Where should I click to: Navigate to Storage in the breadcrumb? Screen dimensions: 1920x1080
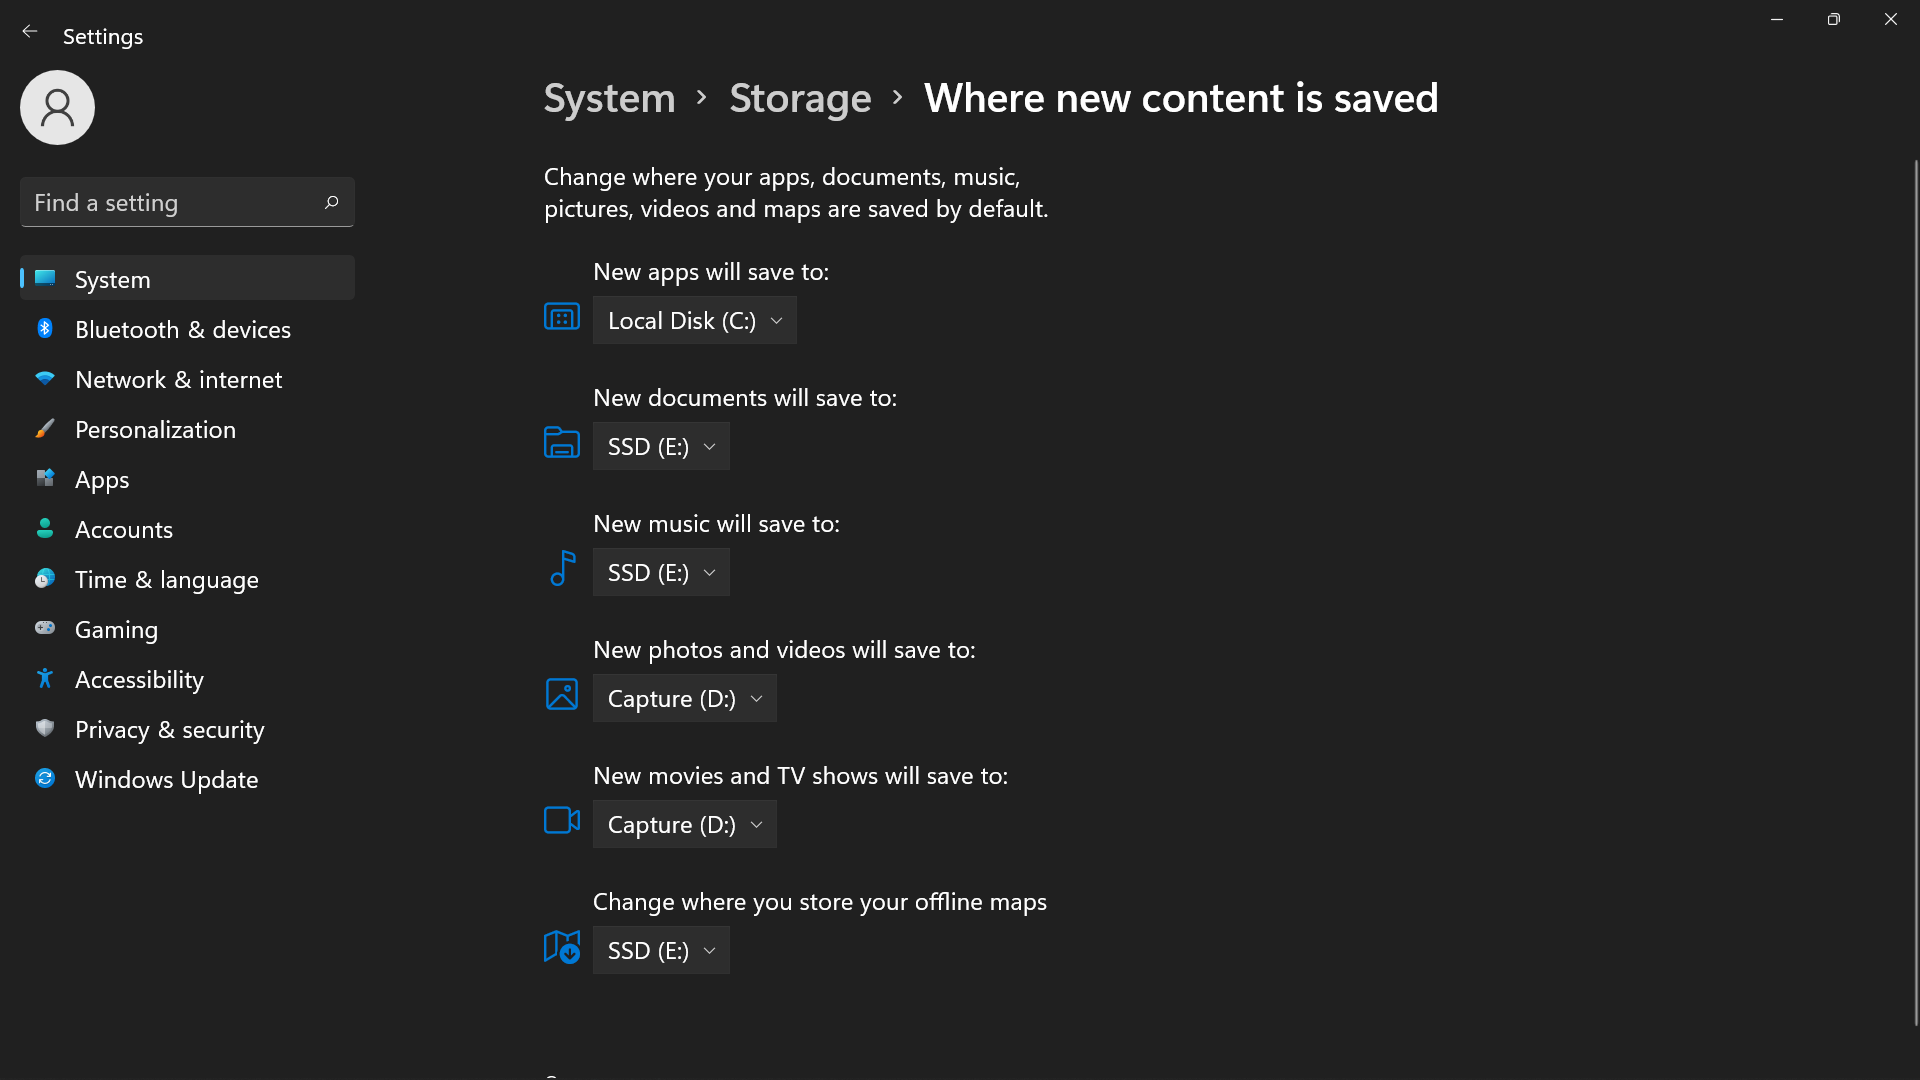click(800, 98)
